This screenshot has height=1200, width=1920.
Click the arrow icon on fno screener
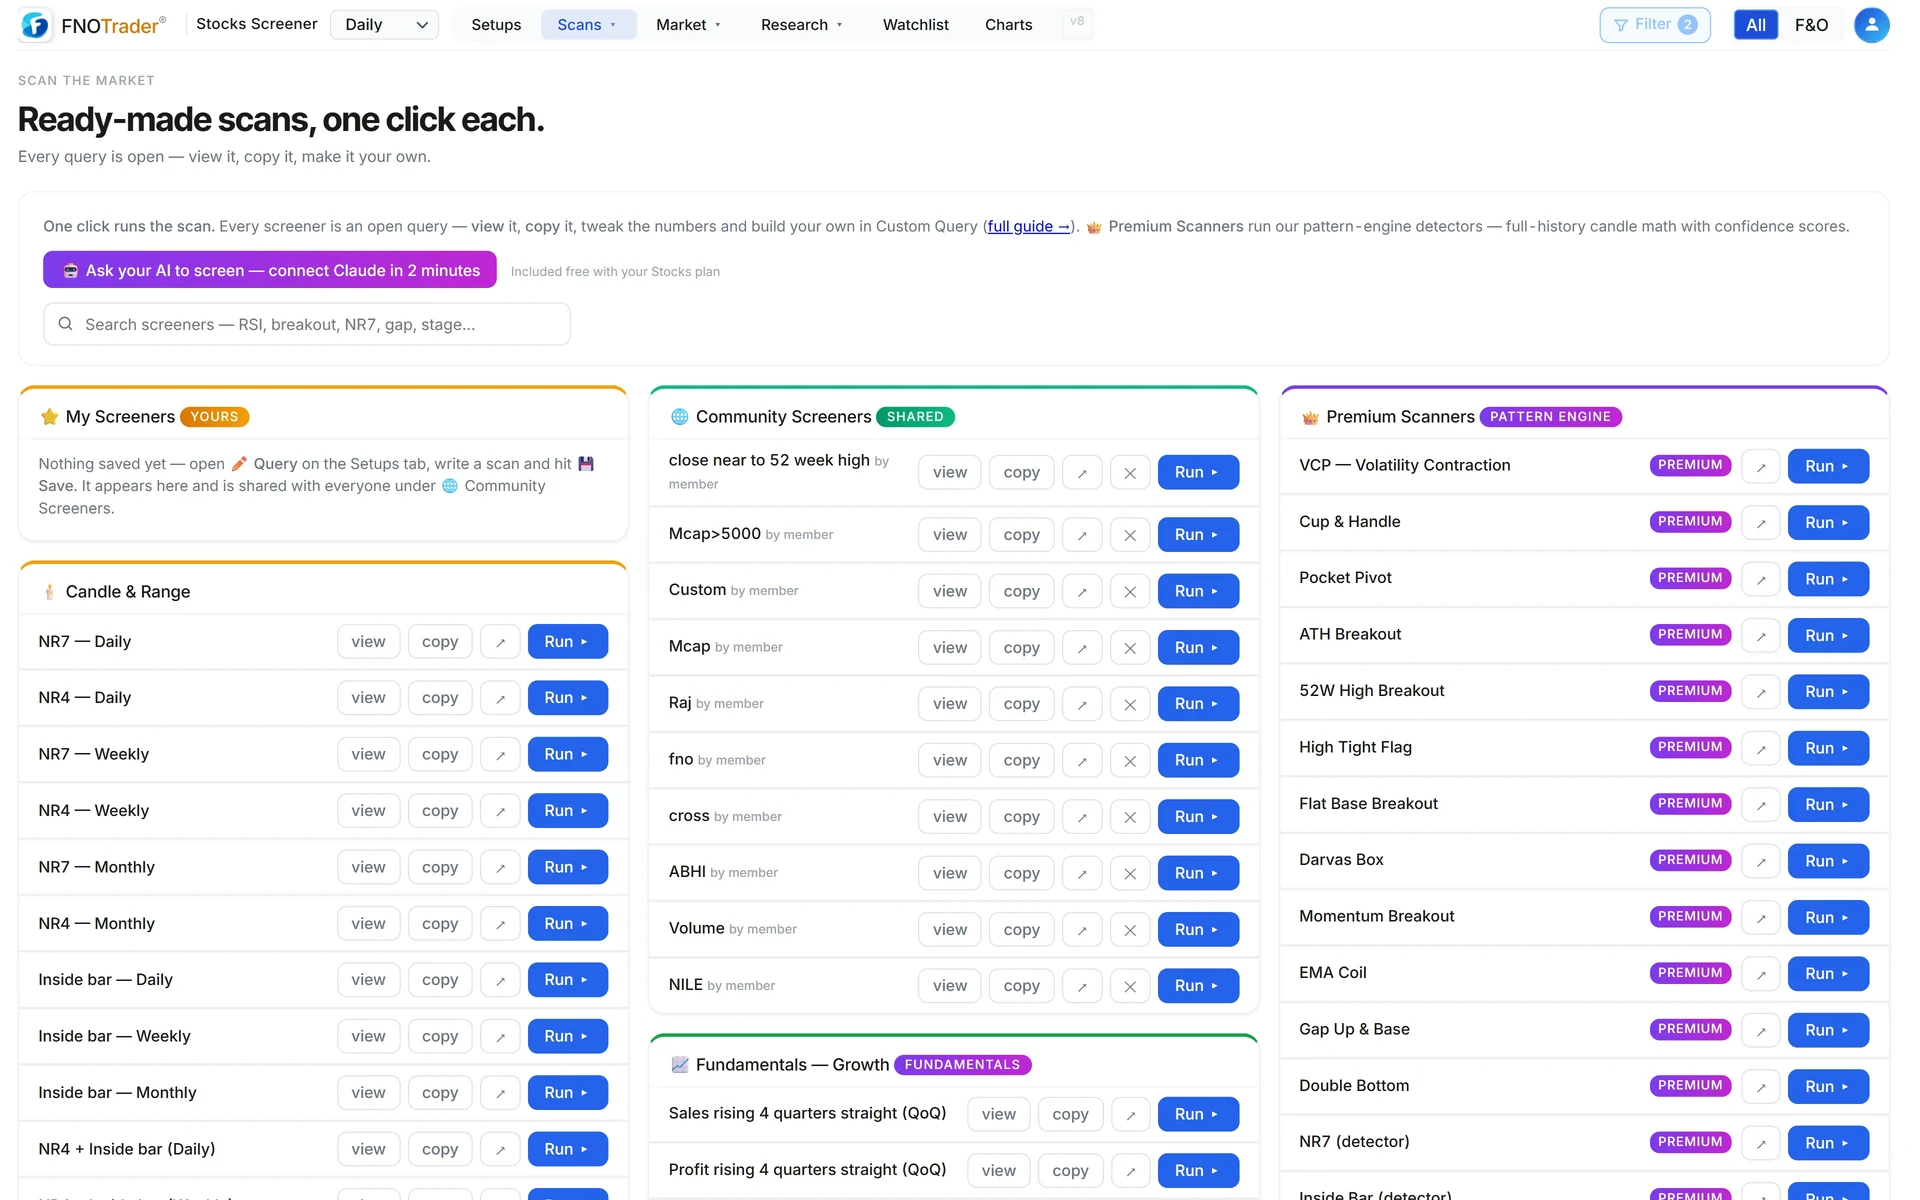tap(1082, 761)
